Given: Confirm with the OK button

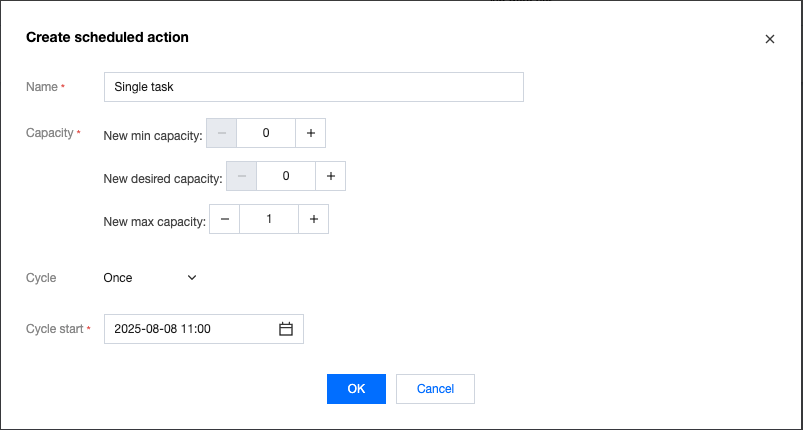Looking at the screenshot, I should (x=356, y=388).
